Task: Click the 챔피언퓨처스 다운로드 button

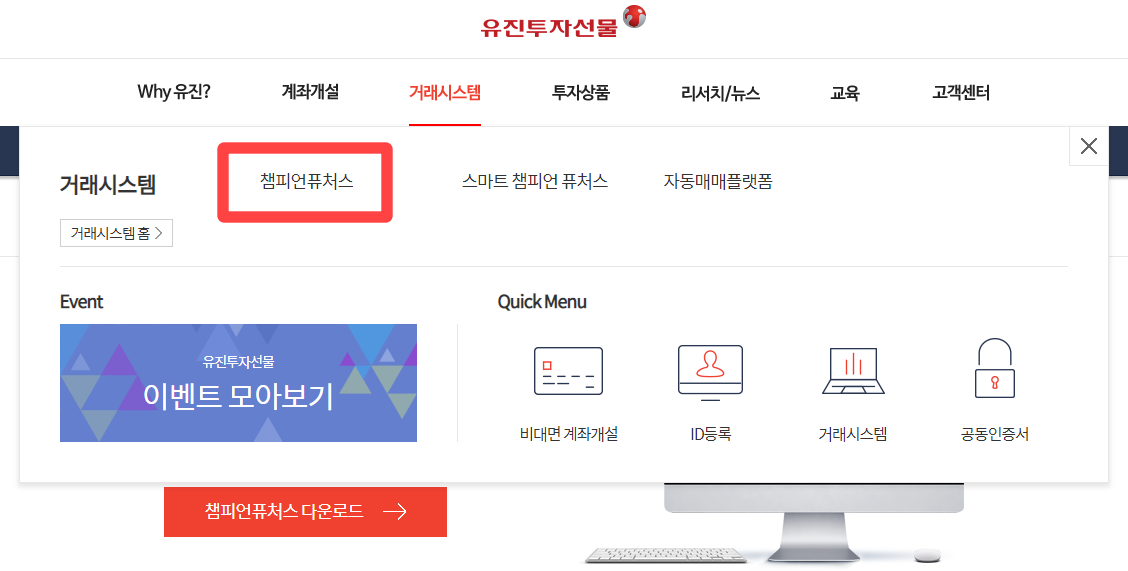Action: (x=305, y=511)
